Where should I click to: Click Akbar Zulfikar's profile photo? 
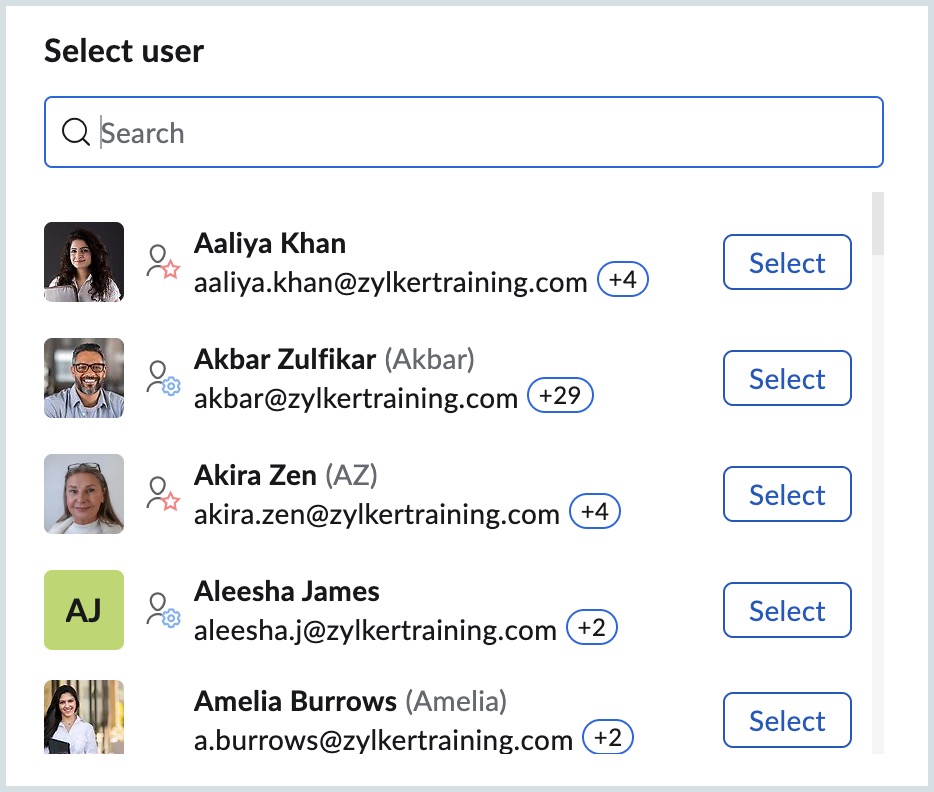click(84, 378)
